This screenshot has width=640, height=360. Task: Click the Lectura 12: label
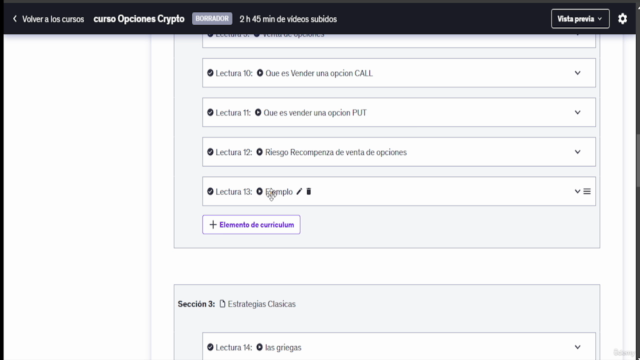[x=234, y=152]
